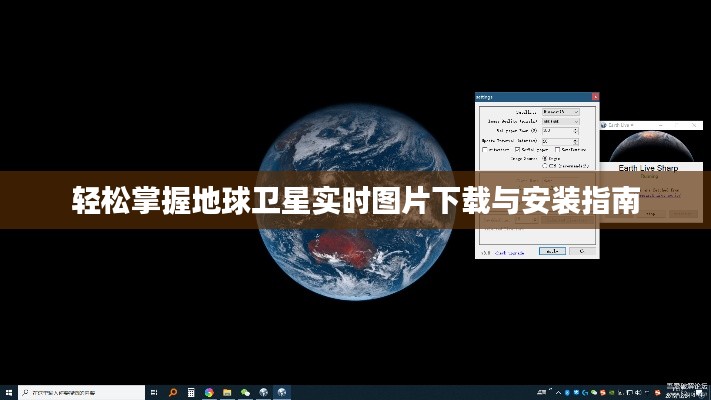Toggle the first checkbox in Settings dialog
The width and height of the screenshot is (711, 400).
[x=485, y=149]
